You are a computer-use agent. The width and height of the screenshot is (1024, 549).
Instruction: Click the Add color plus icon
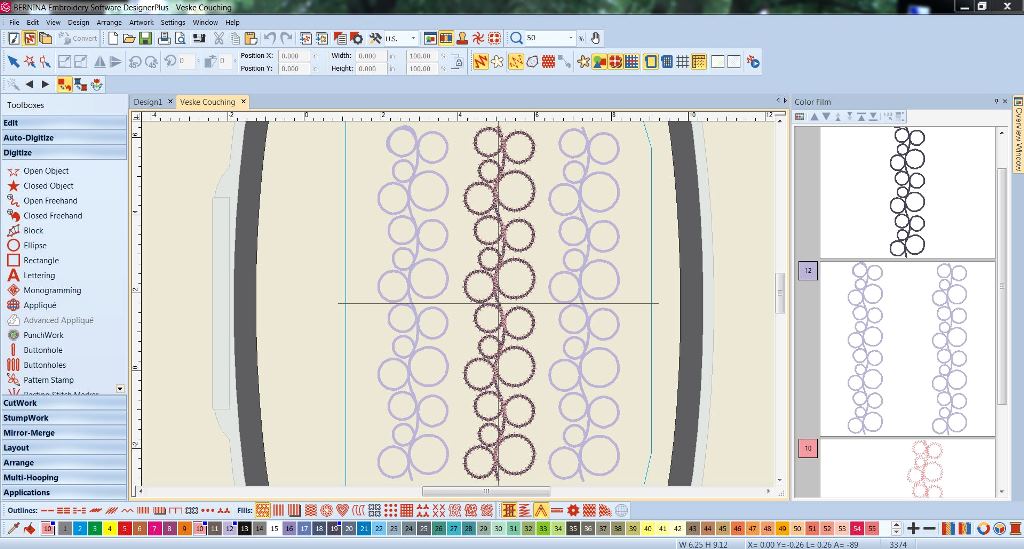914,528
